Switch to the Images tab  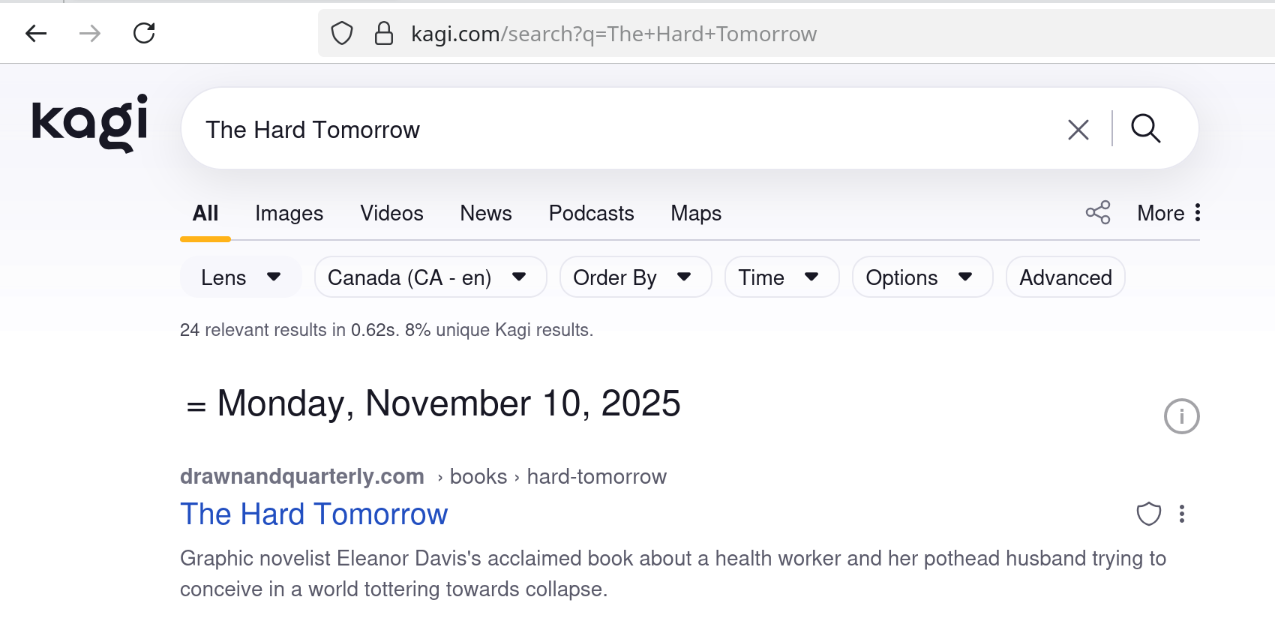289,213
